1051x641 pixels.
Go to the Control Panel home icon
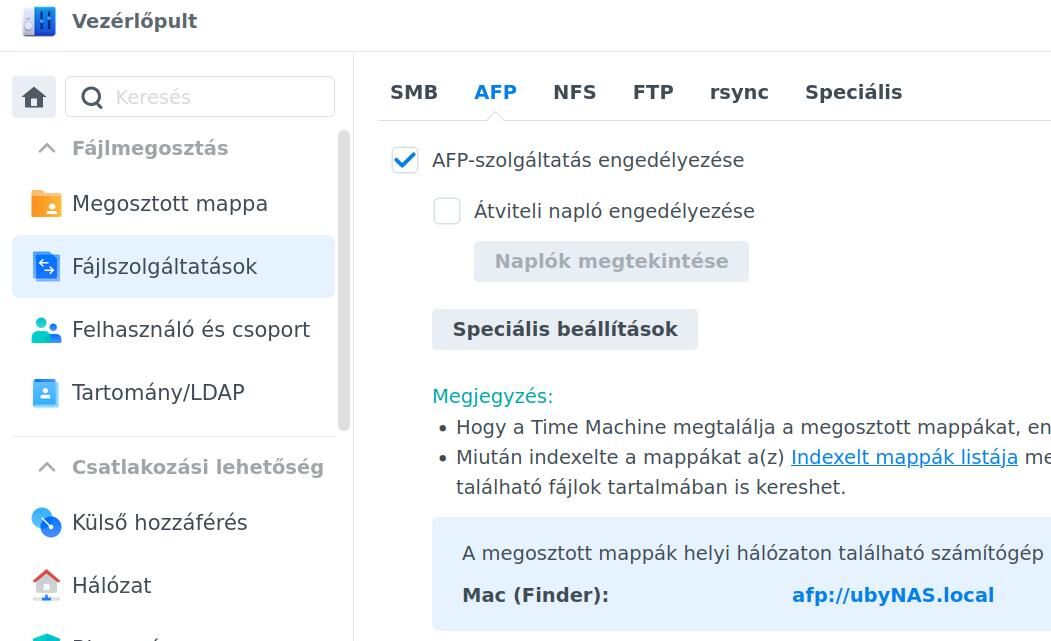click(x=34, y=97)
